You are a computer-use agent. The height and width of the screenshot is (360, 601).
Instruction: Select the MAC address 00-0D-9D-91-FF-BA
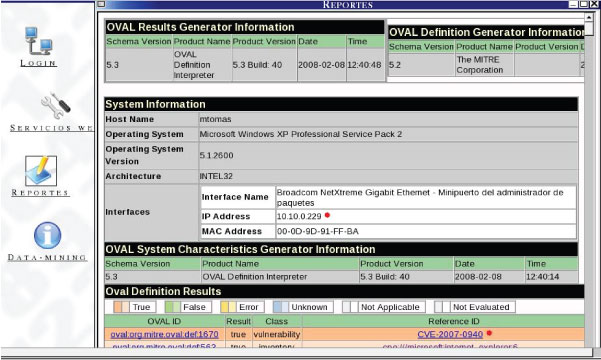point(318,231)
